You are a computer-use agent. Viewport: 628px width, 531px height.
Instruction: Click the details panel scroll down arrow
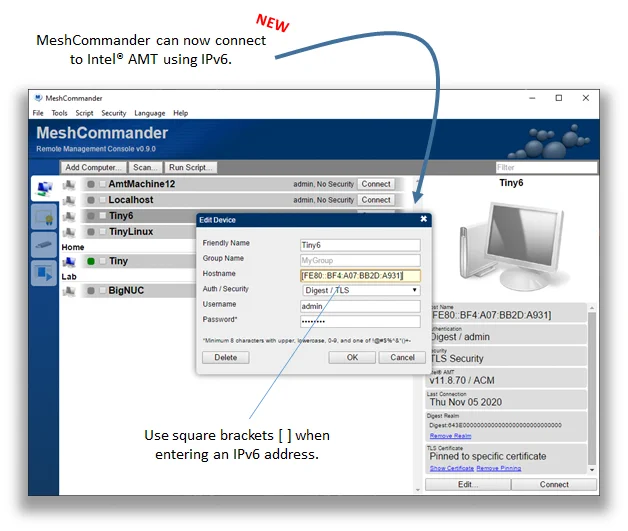tap(592, 470)
